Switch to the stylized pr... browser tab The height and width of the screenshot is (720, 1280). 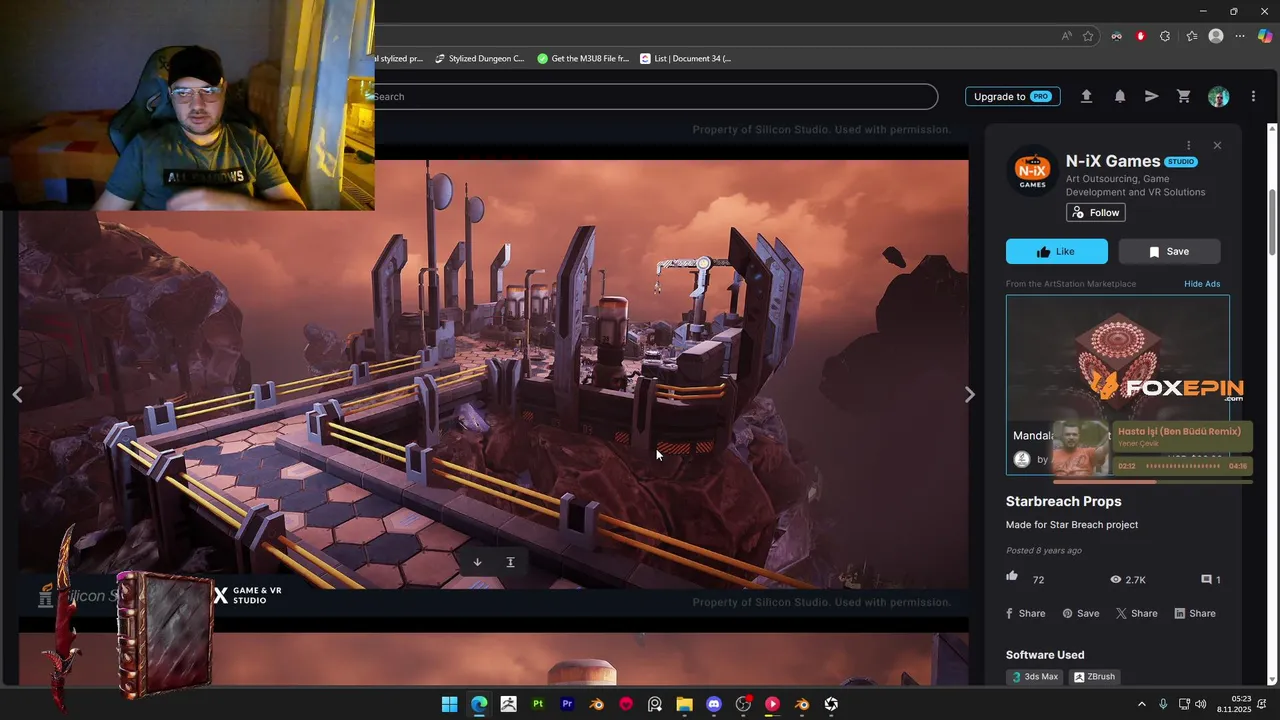click(x=401, y=59)
